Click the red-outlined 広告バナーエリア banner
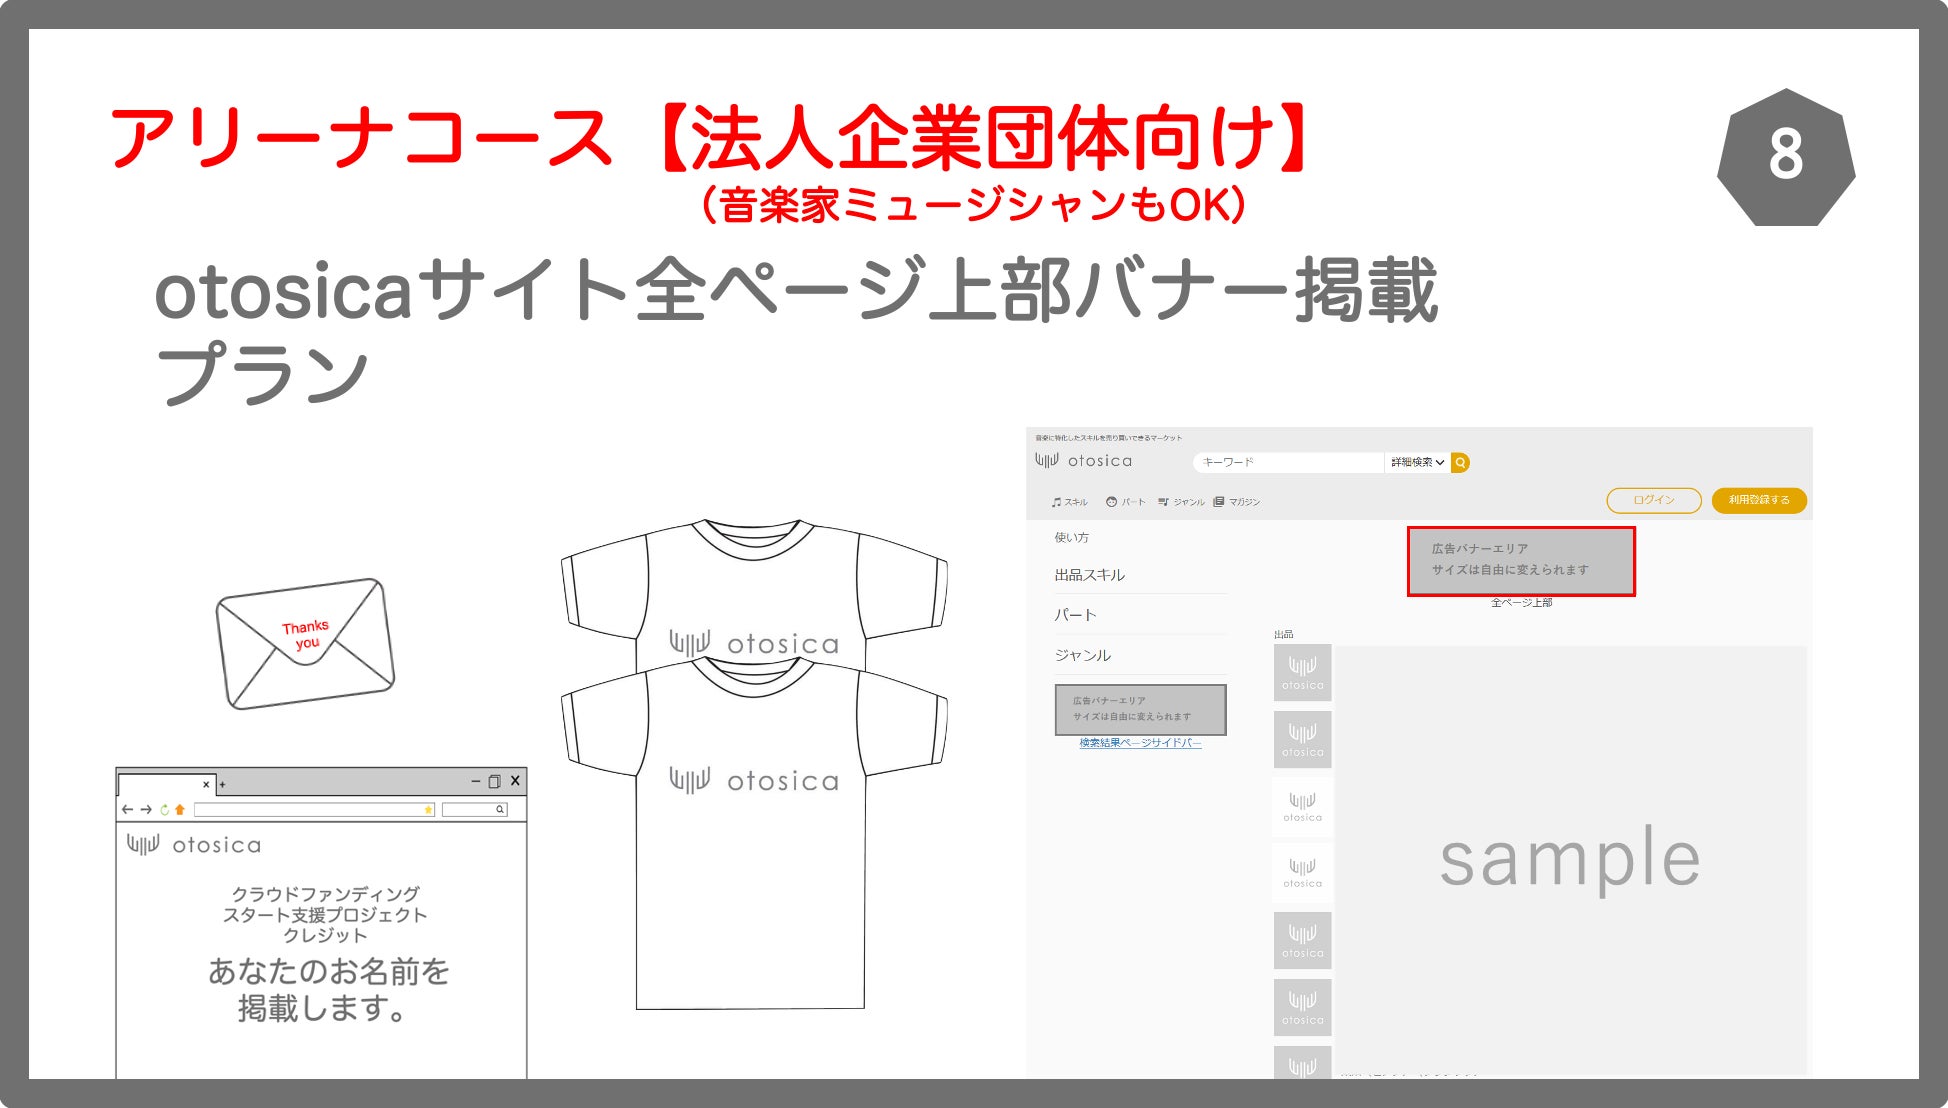The width and height of the screenshot is (1948, 1108). 1520,561
